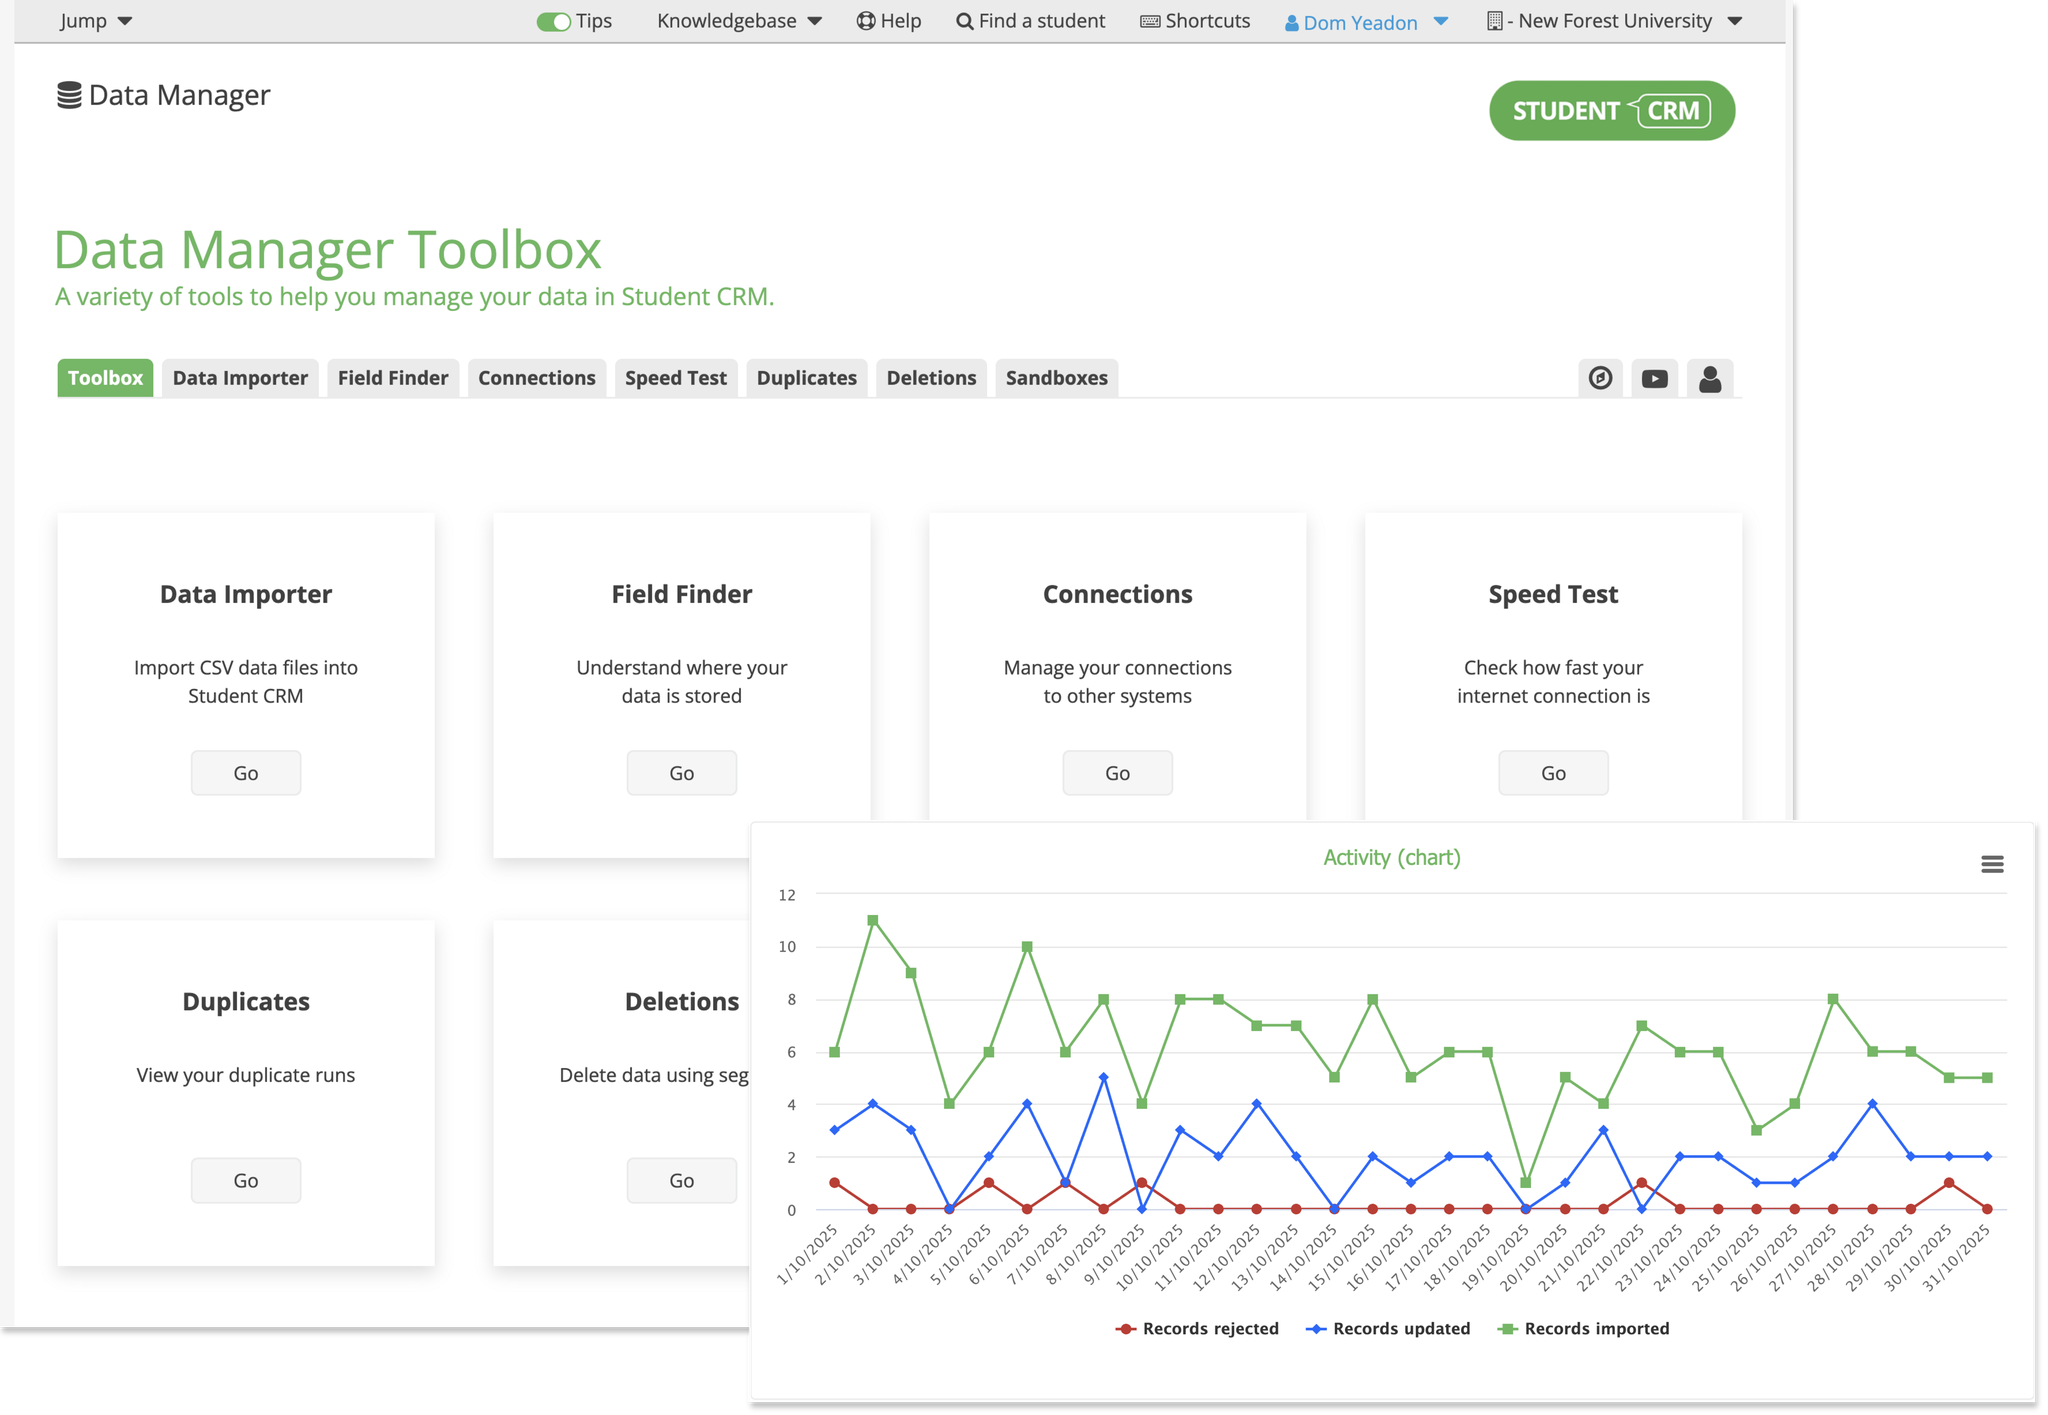Image resolution: width=2048 pixels, height=1415 pixels.
Task: Click the person support icon
Action: [1710, 378]
